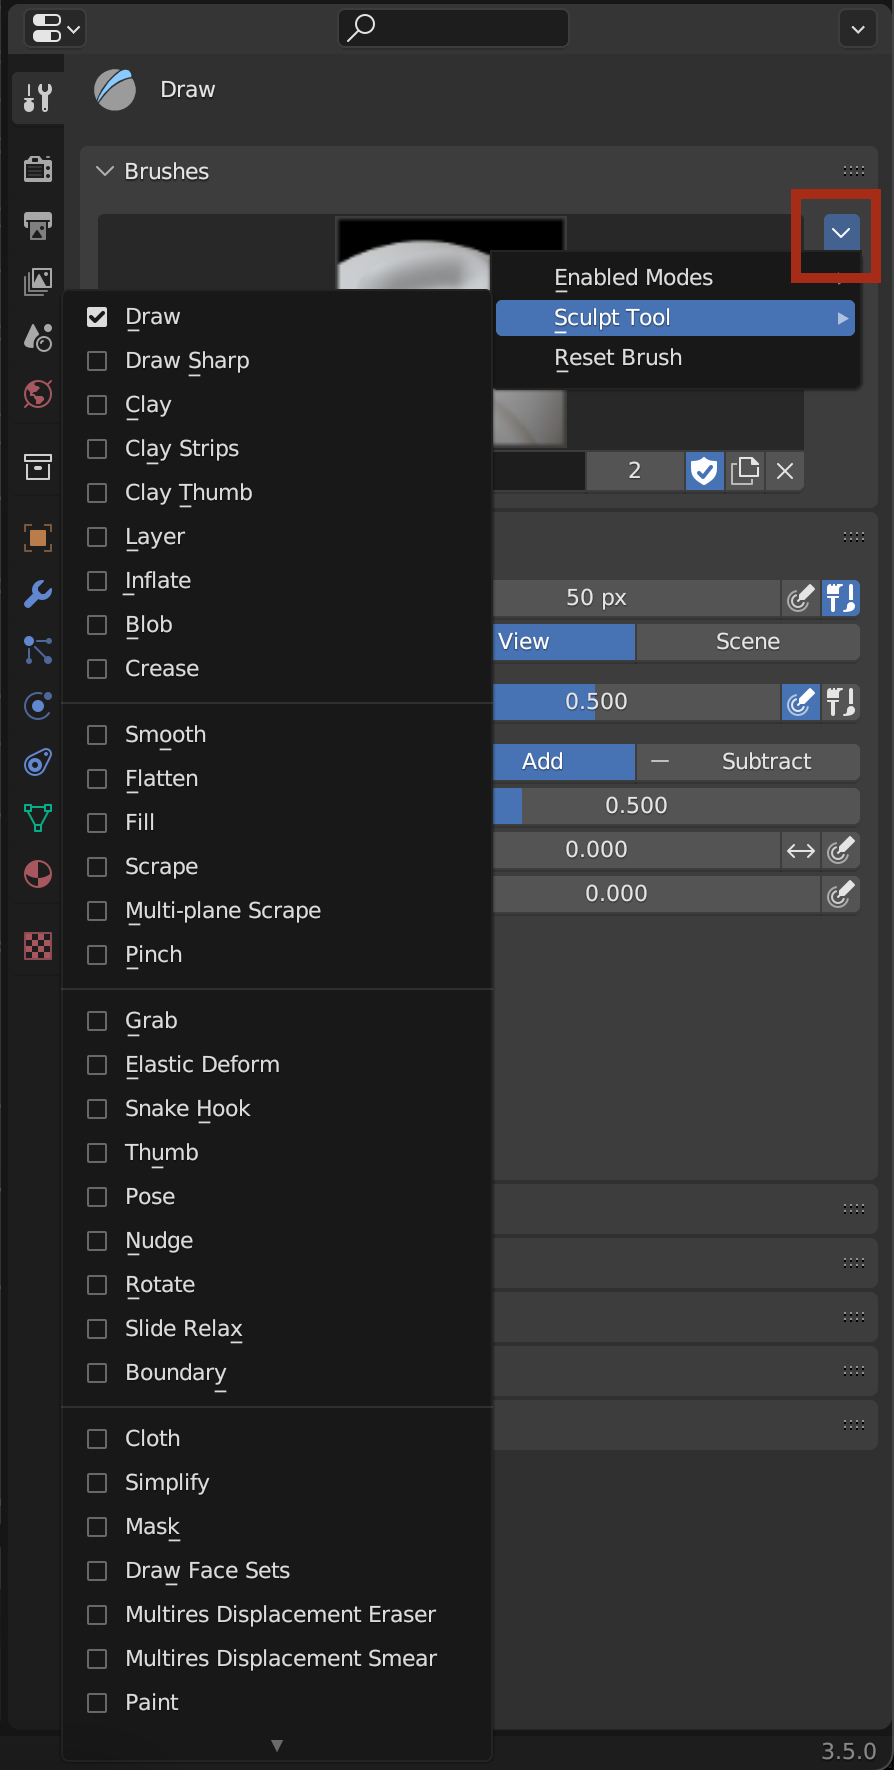Image resolution: width=894 pixels, height=1770 pixels.
Task: Open Enabled Modes menu entry
Action: click(675, 278)
